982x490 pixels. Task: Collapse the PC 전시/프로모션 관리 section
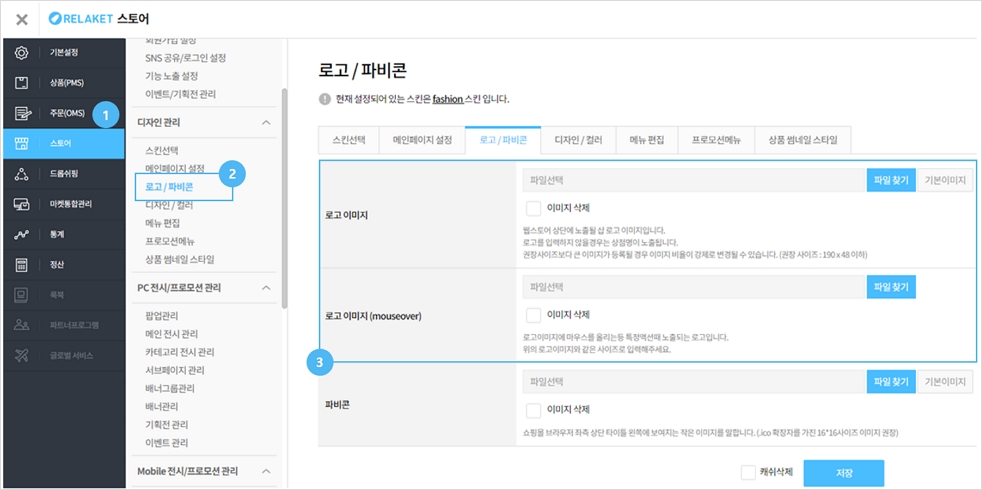[x=265, y=288]
